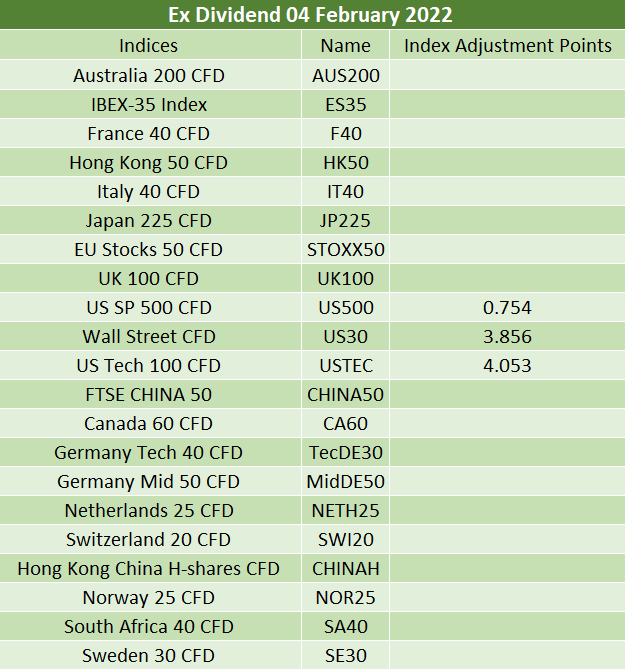Screen dimensions: 625x670
Task: Click the ES35 name cell
Action: (346, 105)
